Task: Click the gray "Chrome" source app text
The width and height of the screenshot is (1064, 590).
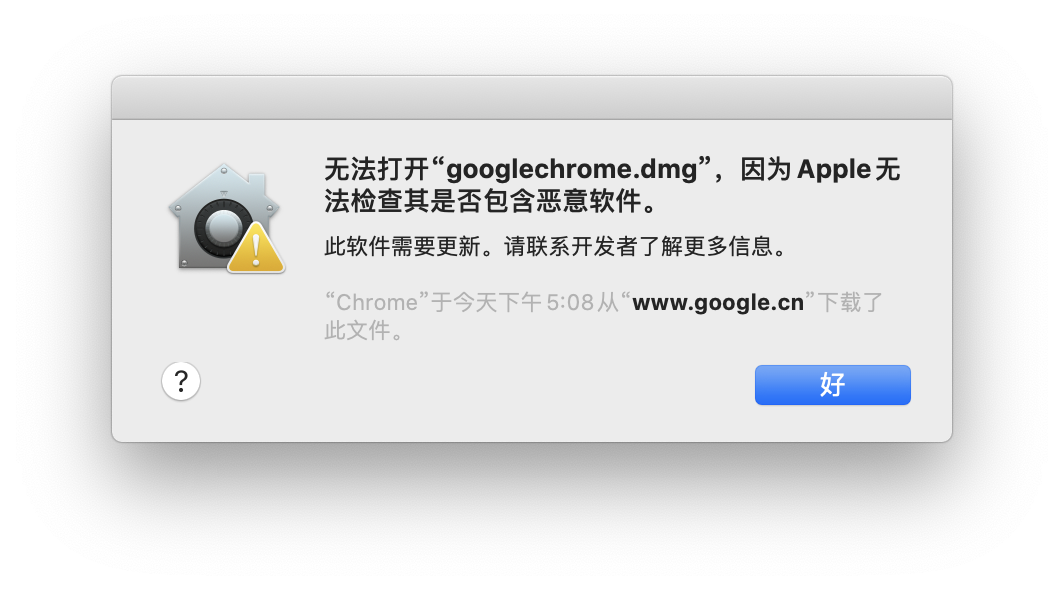Action: coord(377,302)
